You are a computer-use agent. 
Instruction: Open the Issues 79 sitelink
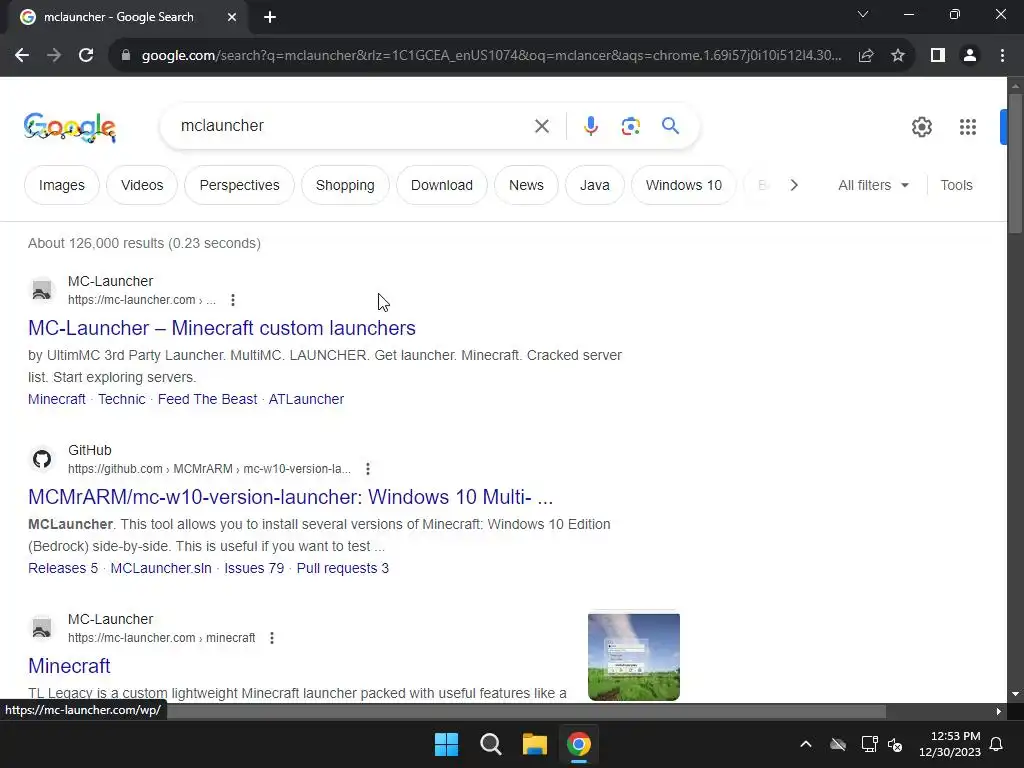(x=254, y=568)
